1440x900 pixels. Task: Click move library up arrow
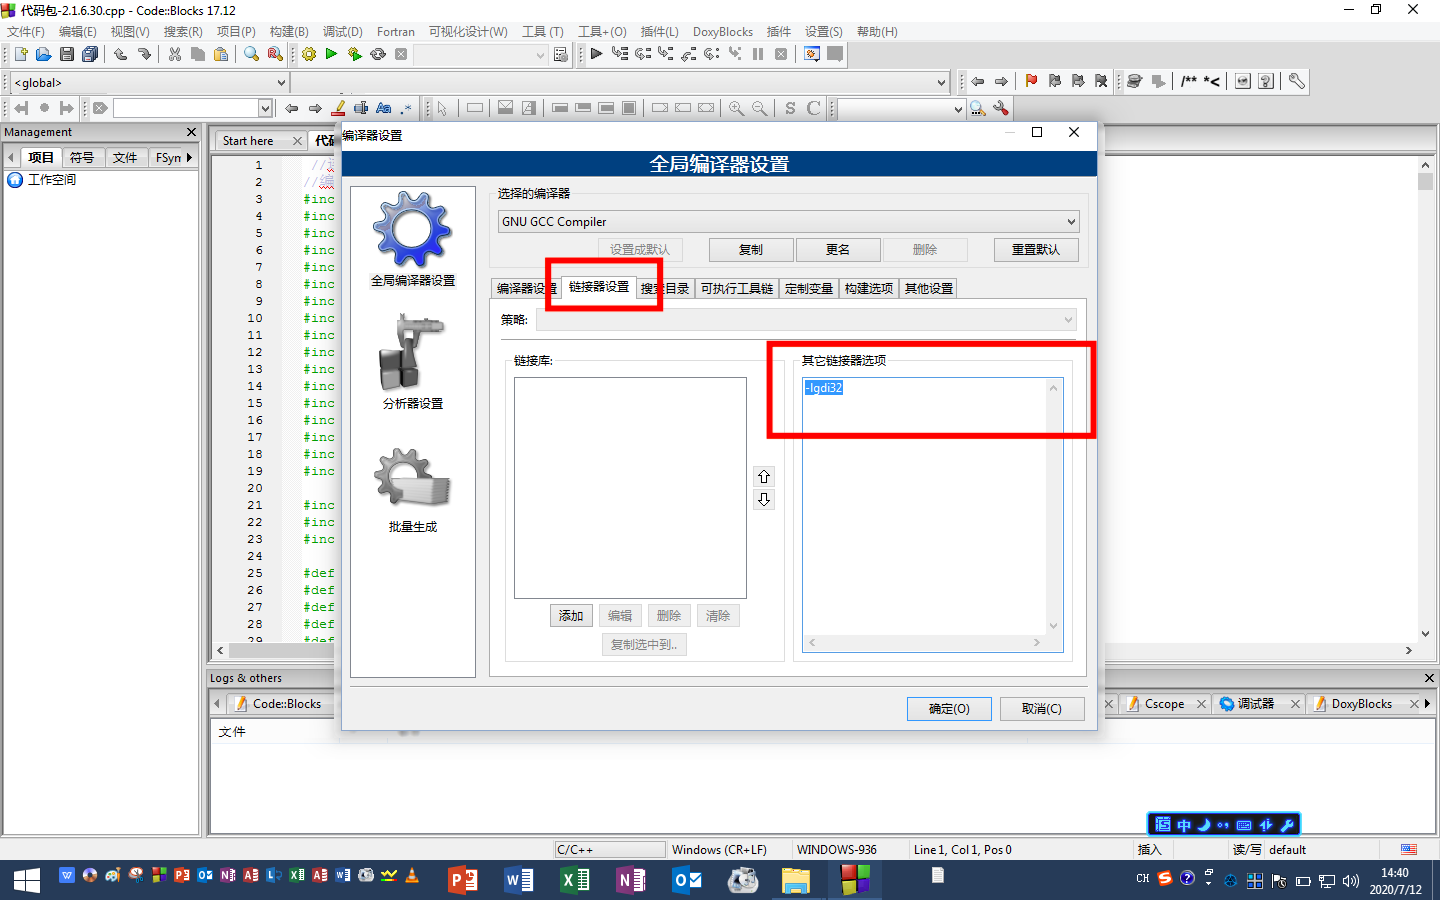tap(764, 476)
